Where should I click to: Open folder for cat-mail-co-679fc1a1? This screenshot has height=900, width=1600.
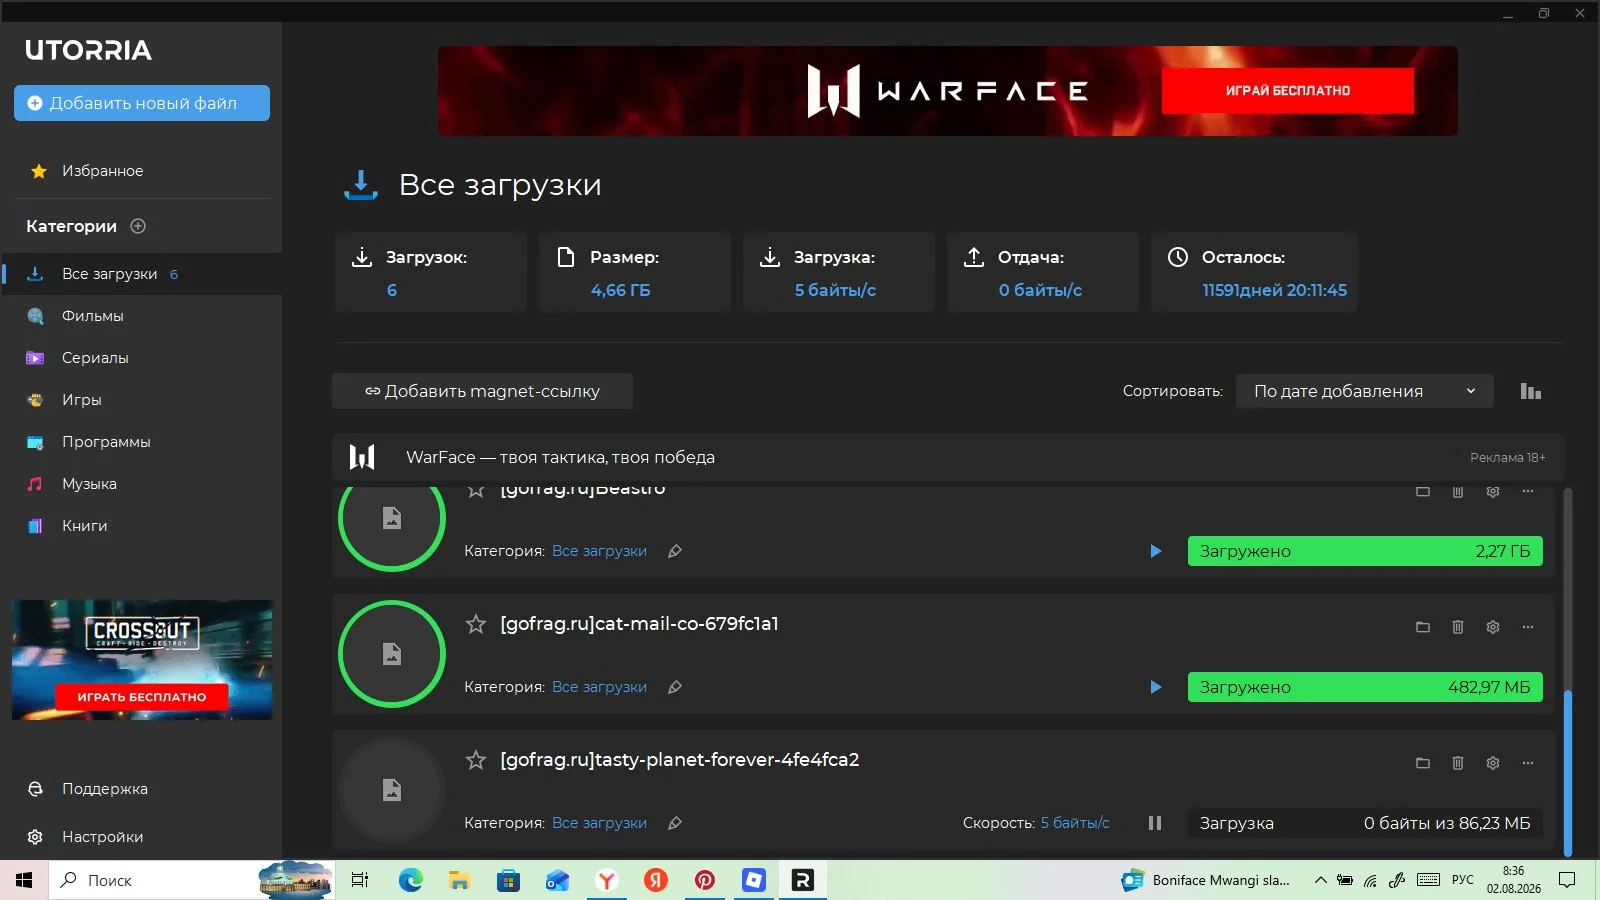tap(1423, 627)
